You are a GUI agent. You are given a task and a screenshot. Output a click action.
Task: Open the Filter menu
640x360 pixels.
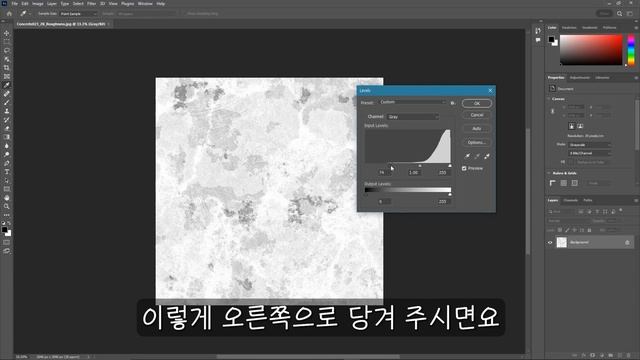pos(91,4)
